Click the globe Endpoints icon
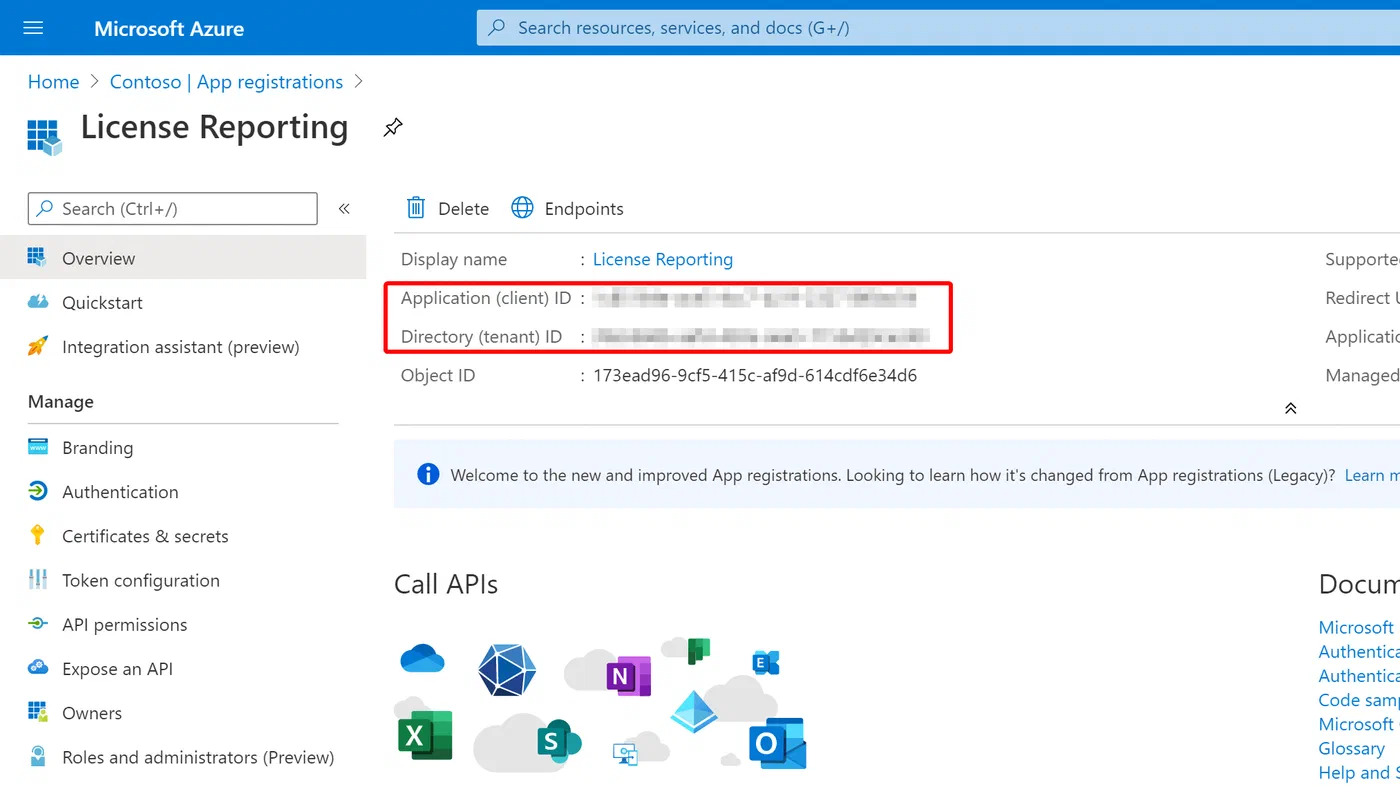Screen dimensions: 1400x787 522,208
